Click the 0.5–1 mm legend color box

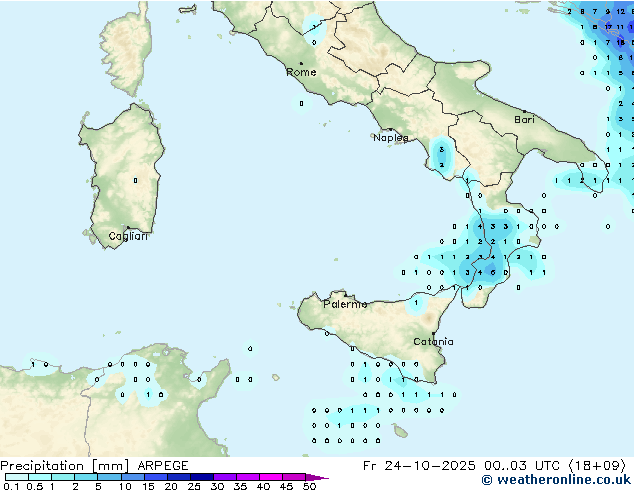tap(40, 477)
